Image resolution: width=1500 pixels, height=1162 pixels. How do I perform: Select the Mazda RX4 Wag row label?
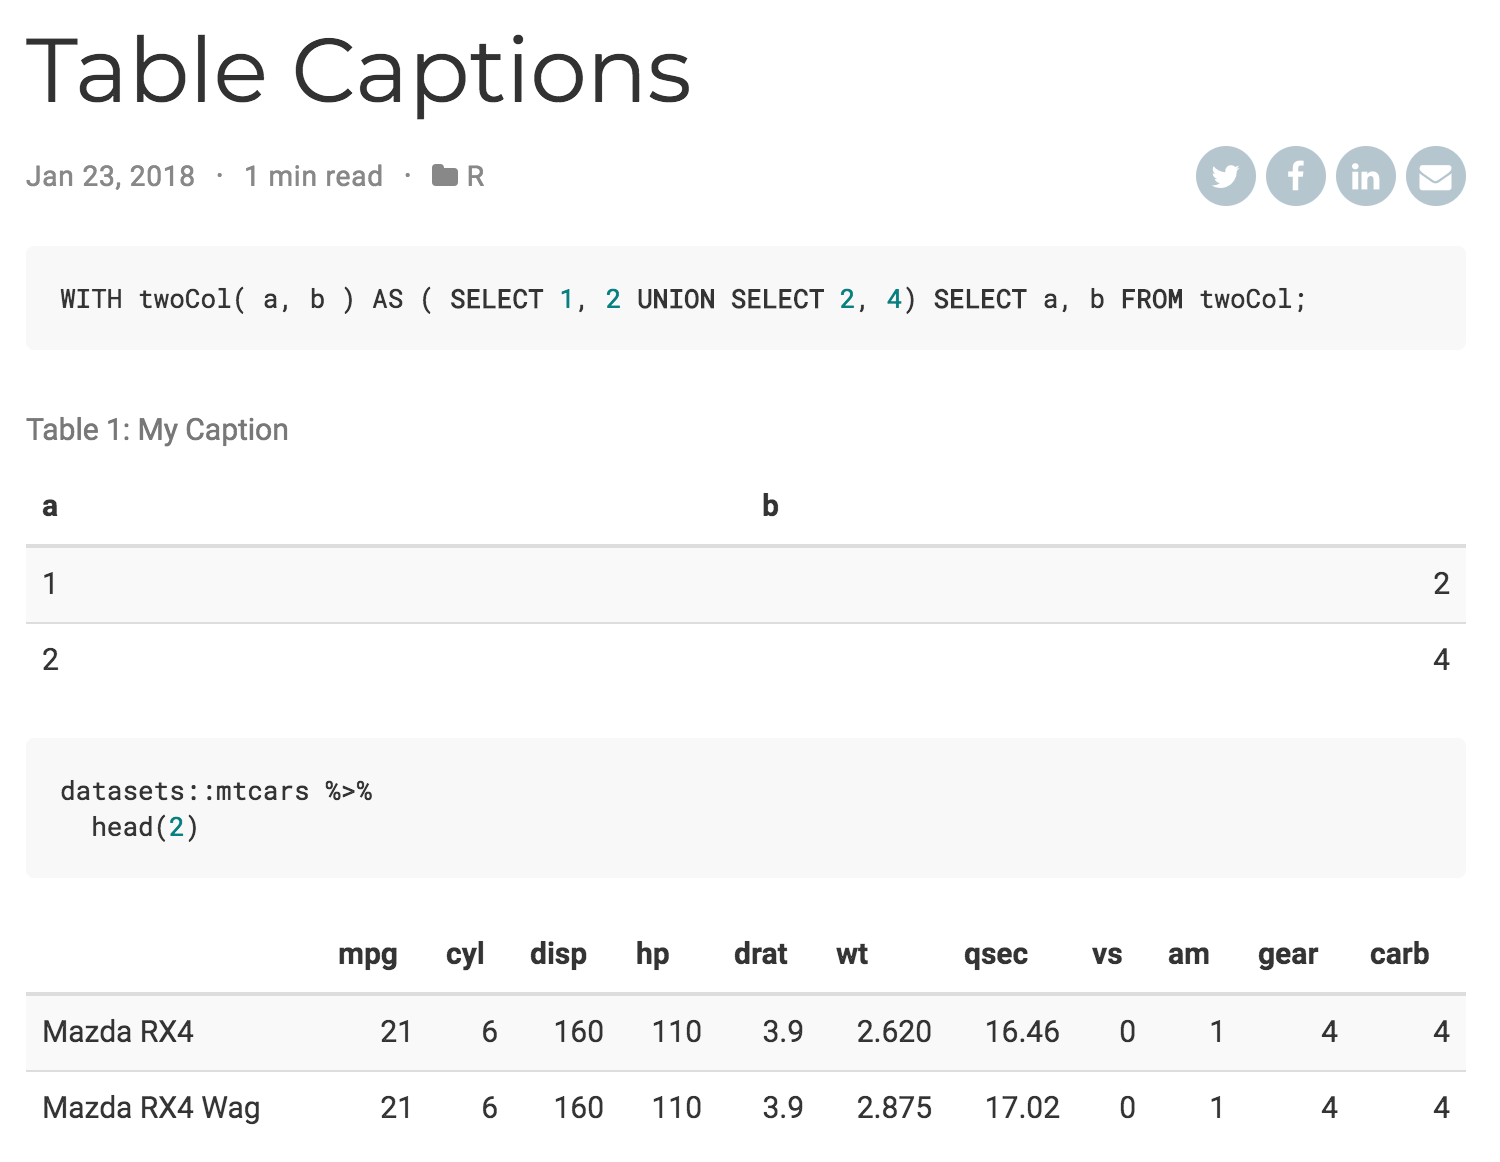(x=151, y=1108)
